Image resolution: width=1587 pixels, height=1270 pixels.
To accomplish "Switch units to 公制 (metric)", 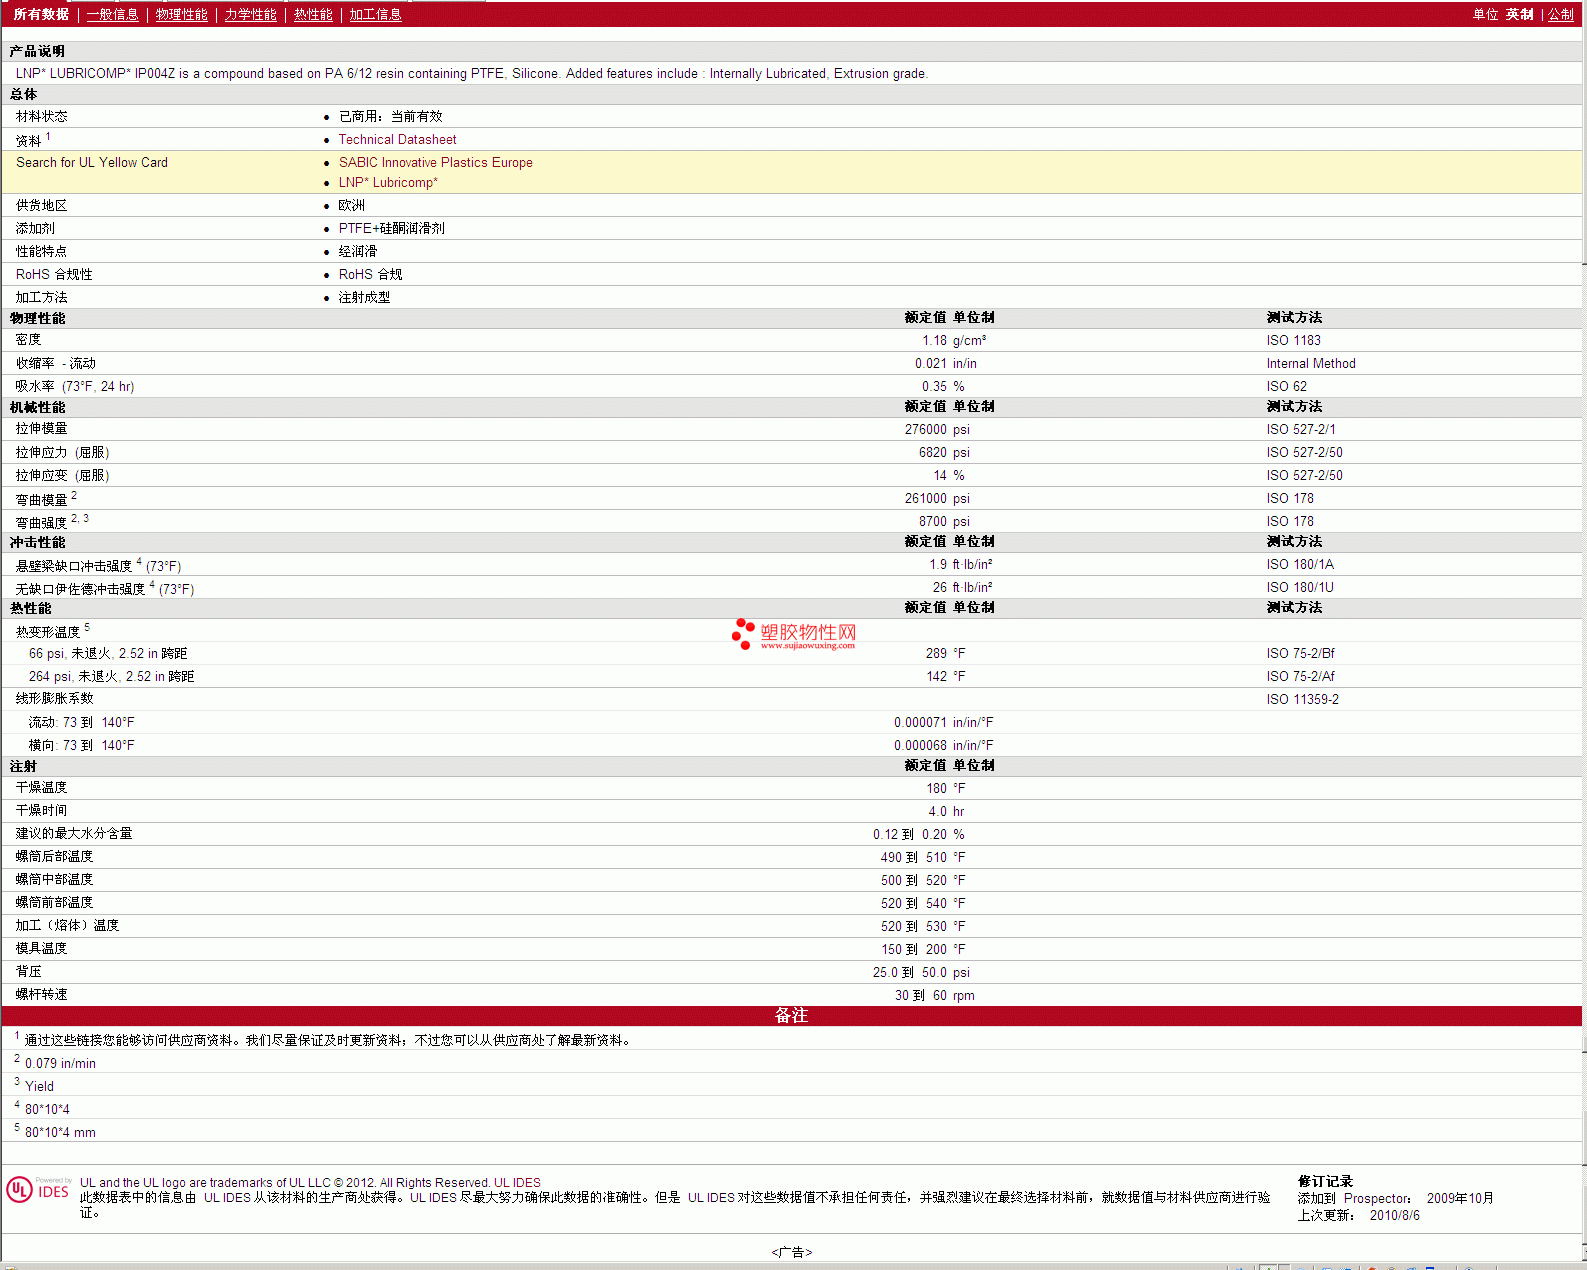I will click(x=1560, y=14).
